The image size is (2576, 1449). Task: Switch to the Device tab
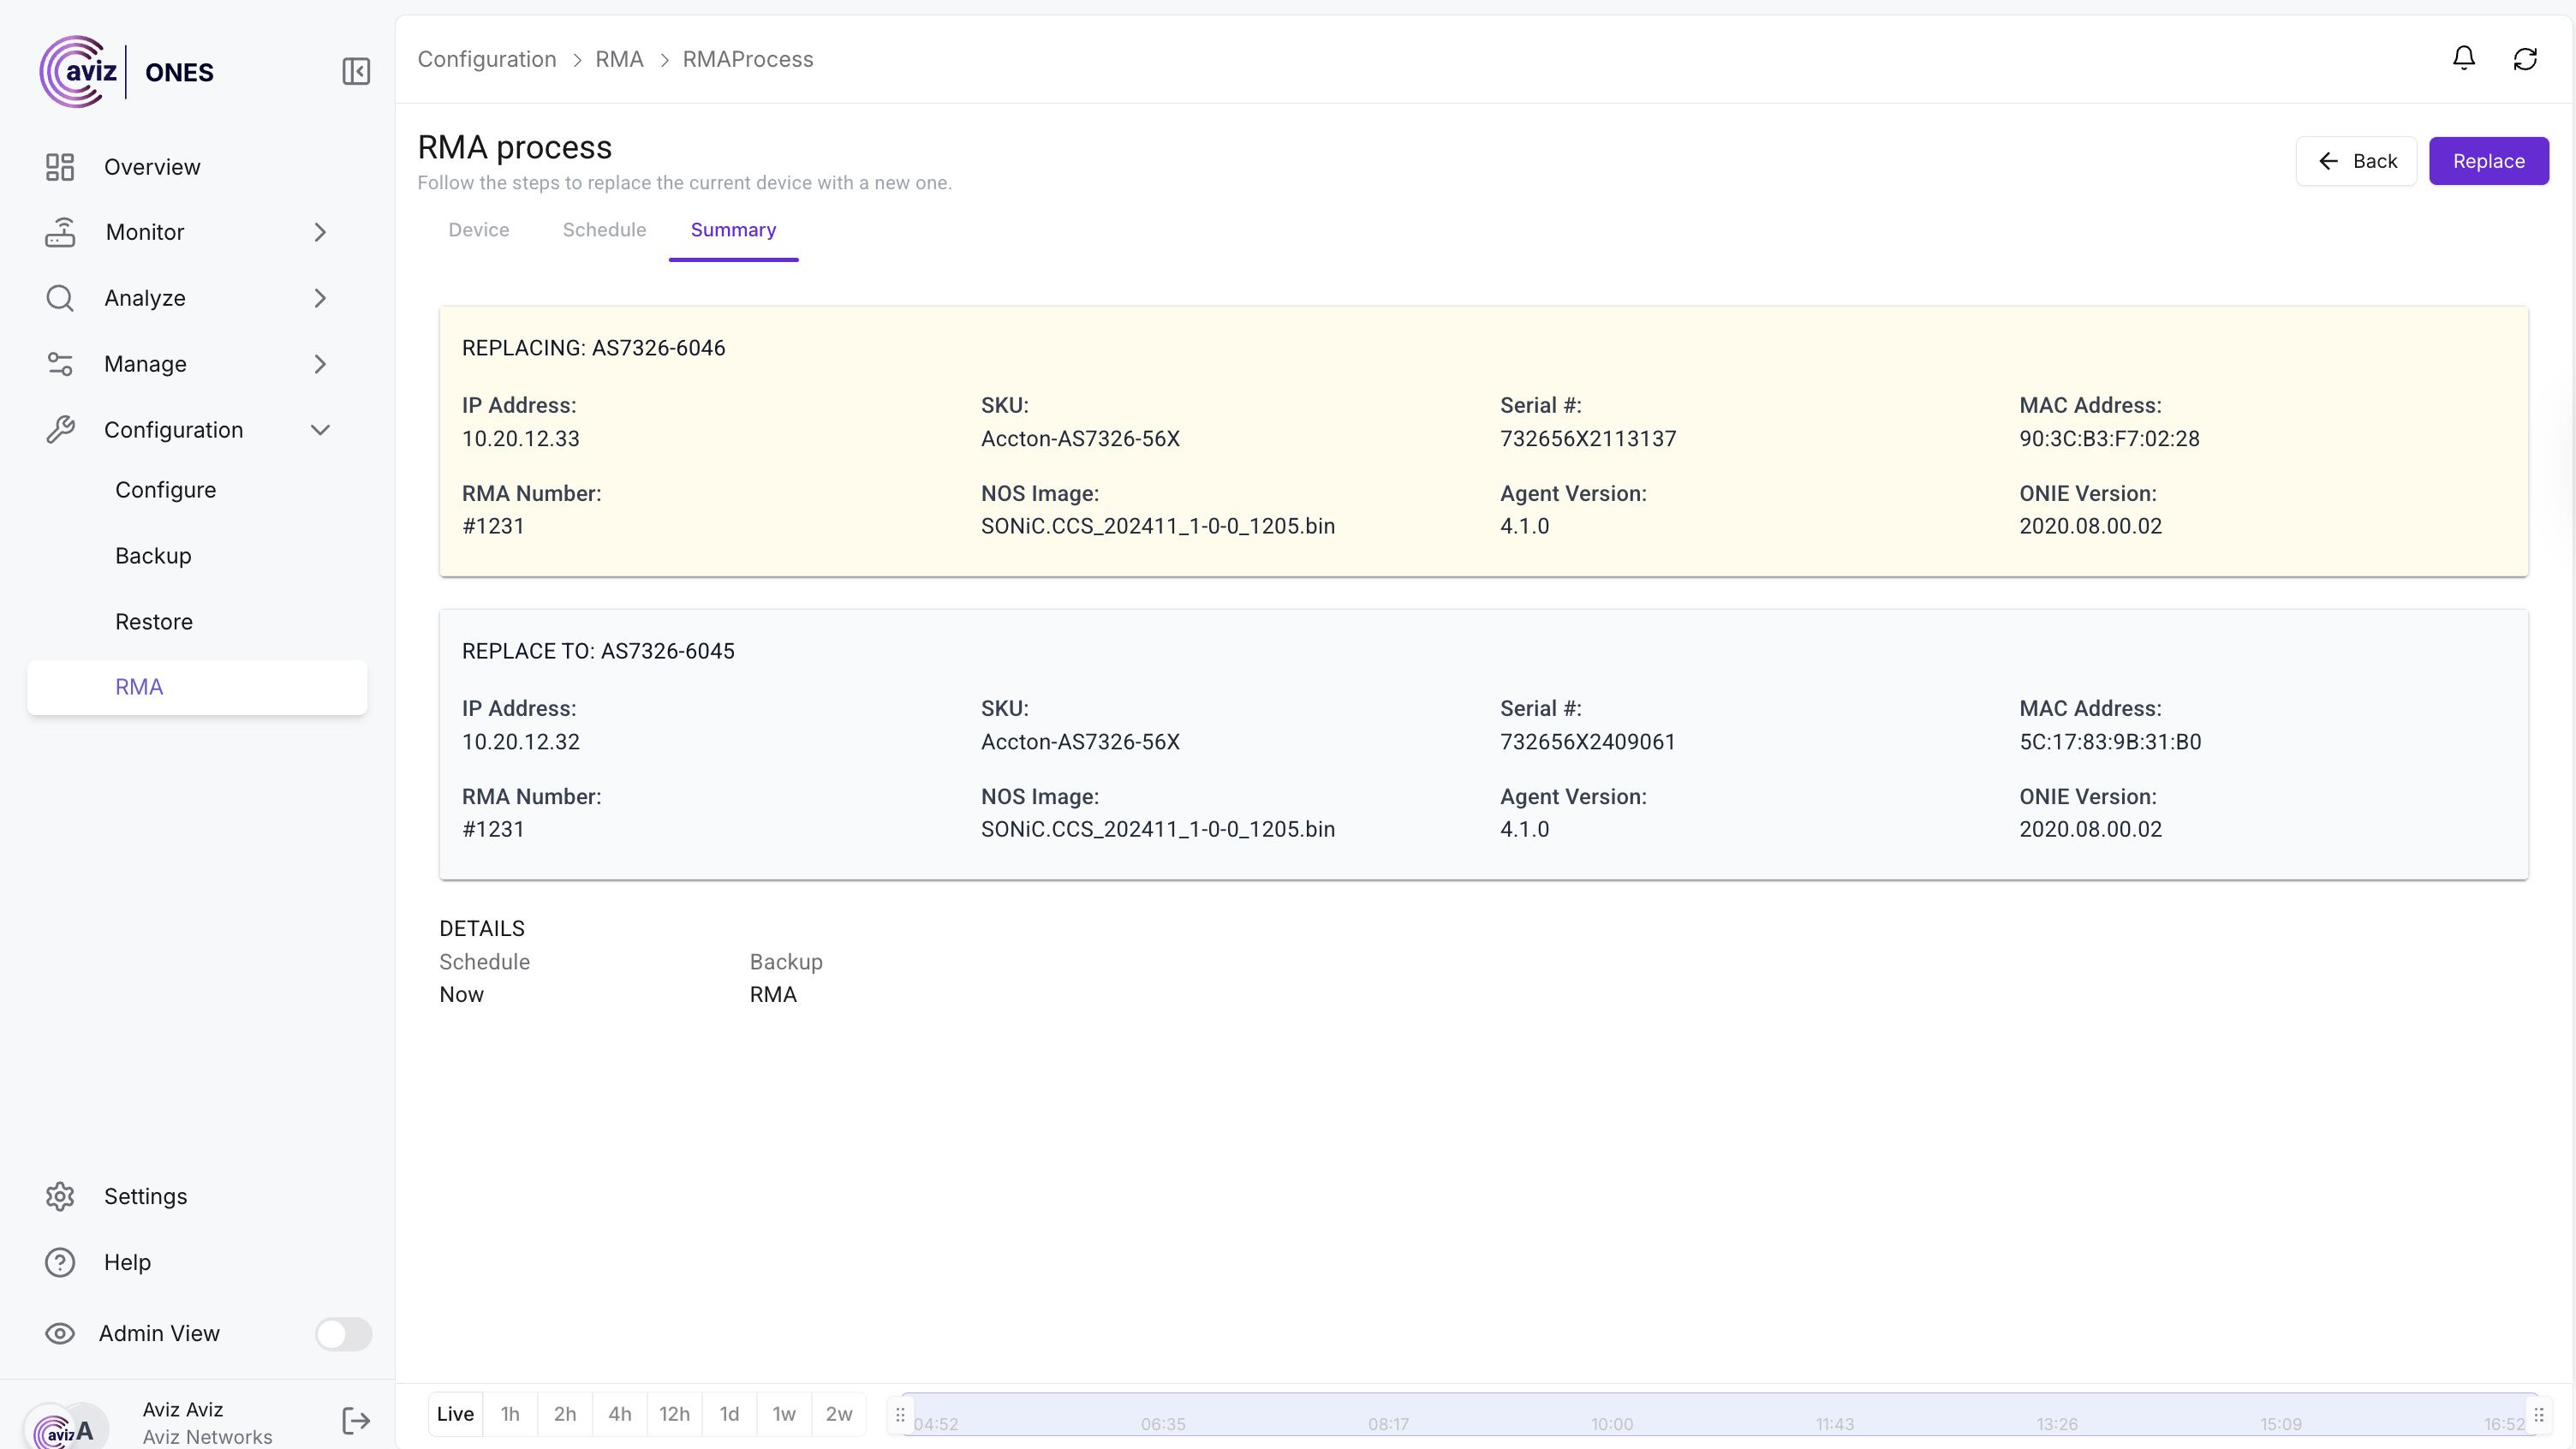click(478, 230)
